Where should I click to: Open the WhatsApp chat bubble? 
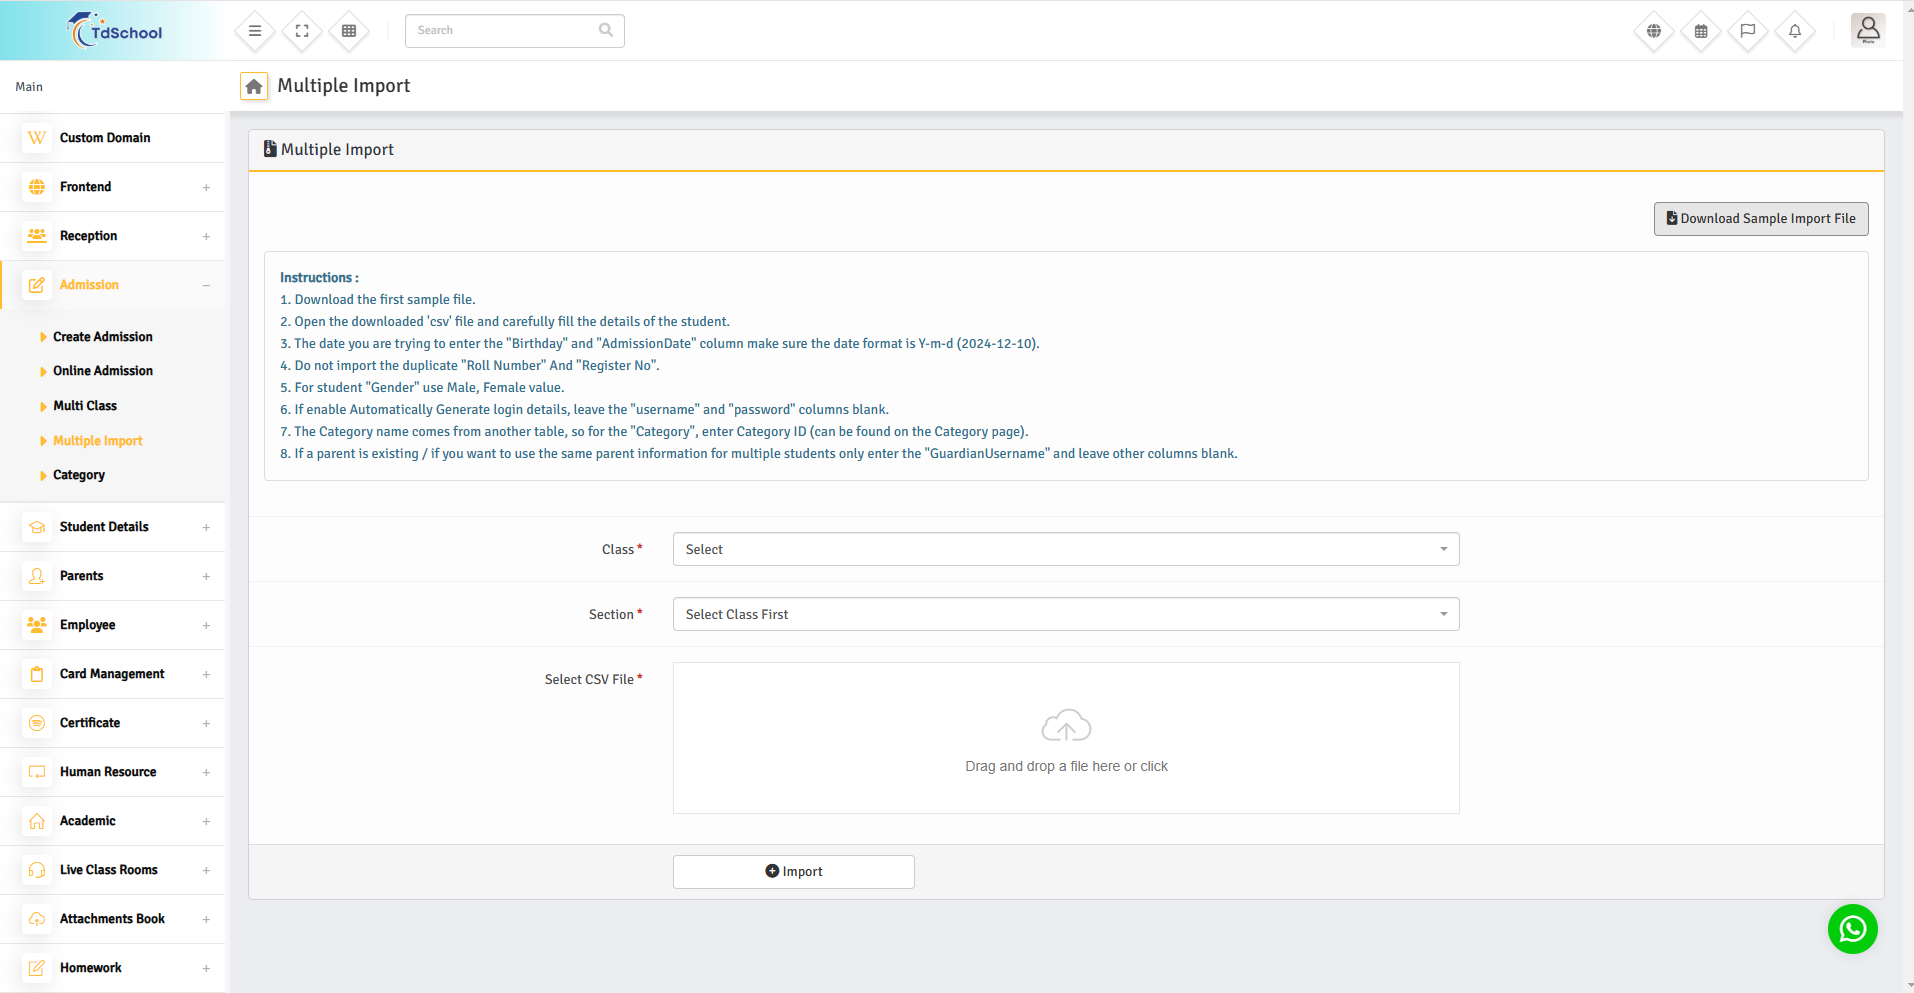(x=1852, y=929)
